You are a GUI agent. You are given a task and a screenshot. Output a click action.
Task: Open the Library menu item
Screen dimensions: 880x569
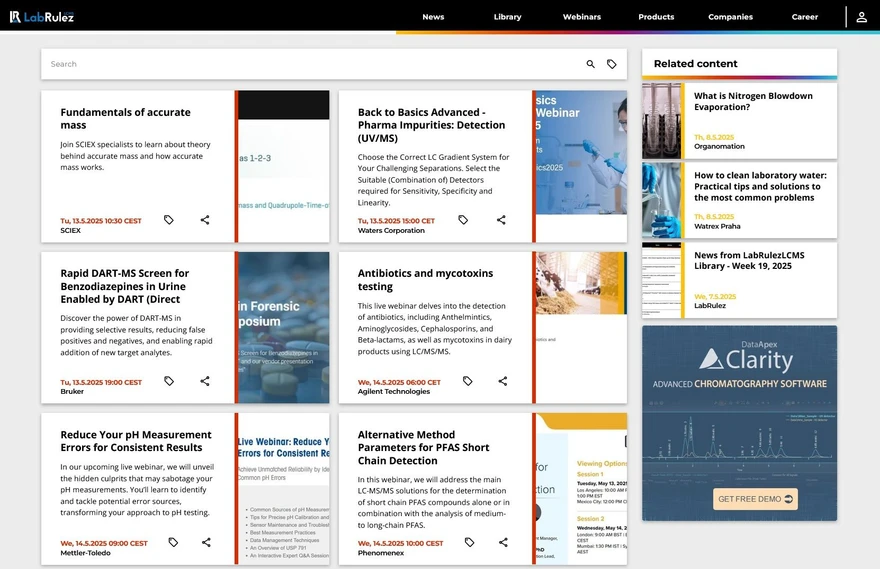507,17
